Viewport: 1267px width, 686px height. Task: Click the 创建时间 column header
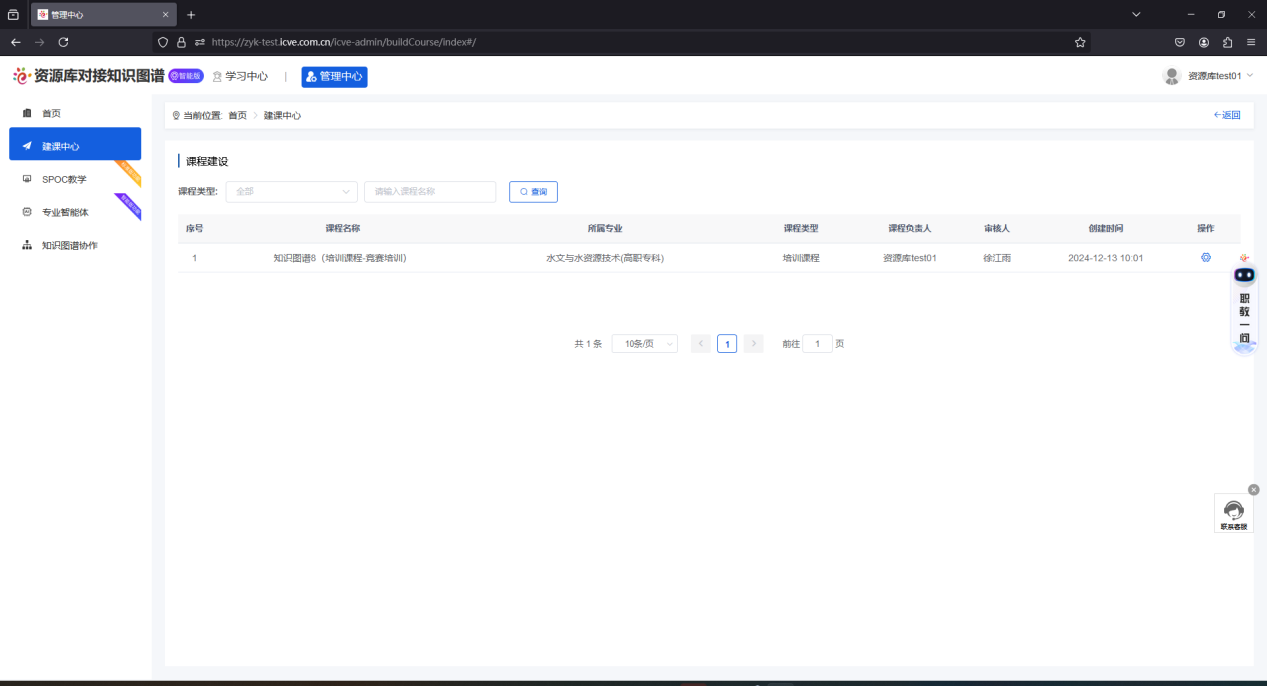1106,228
